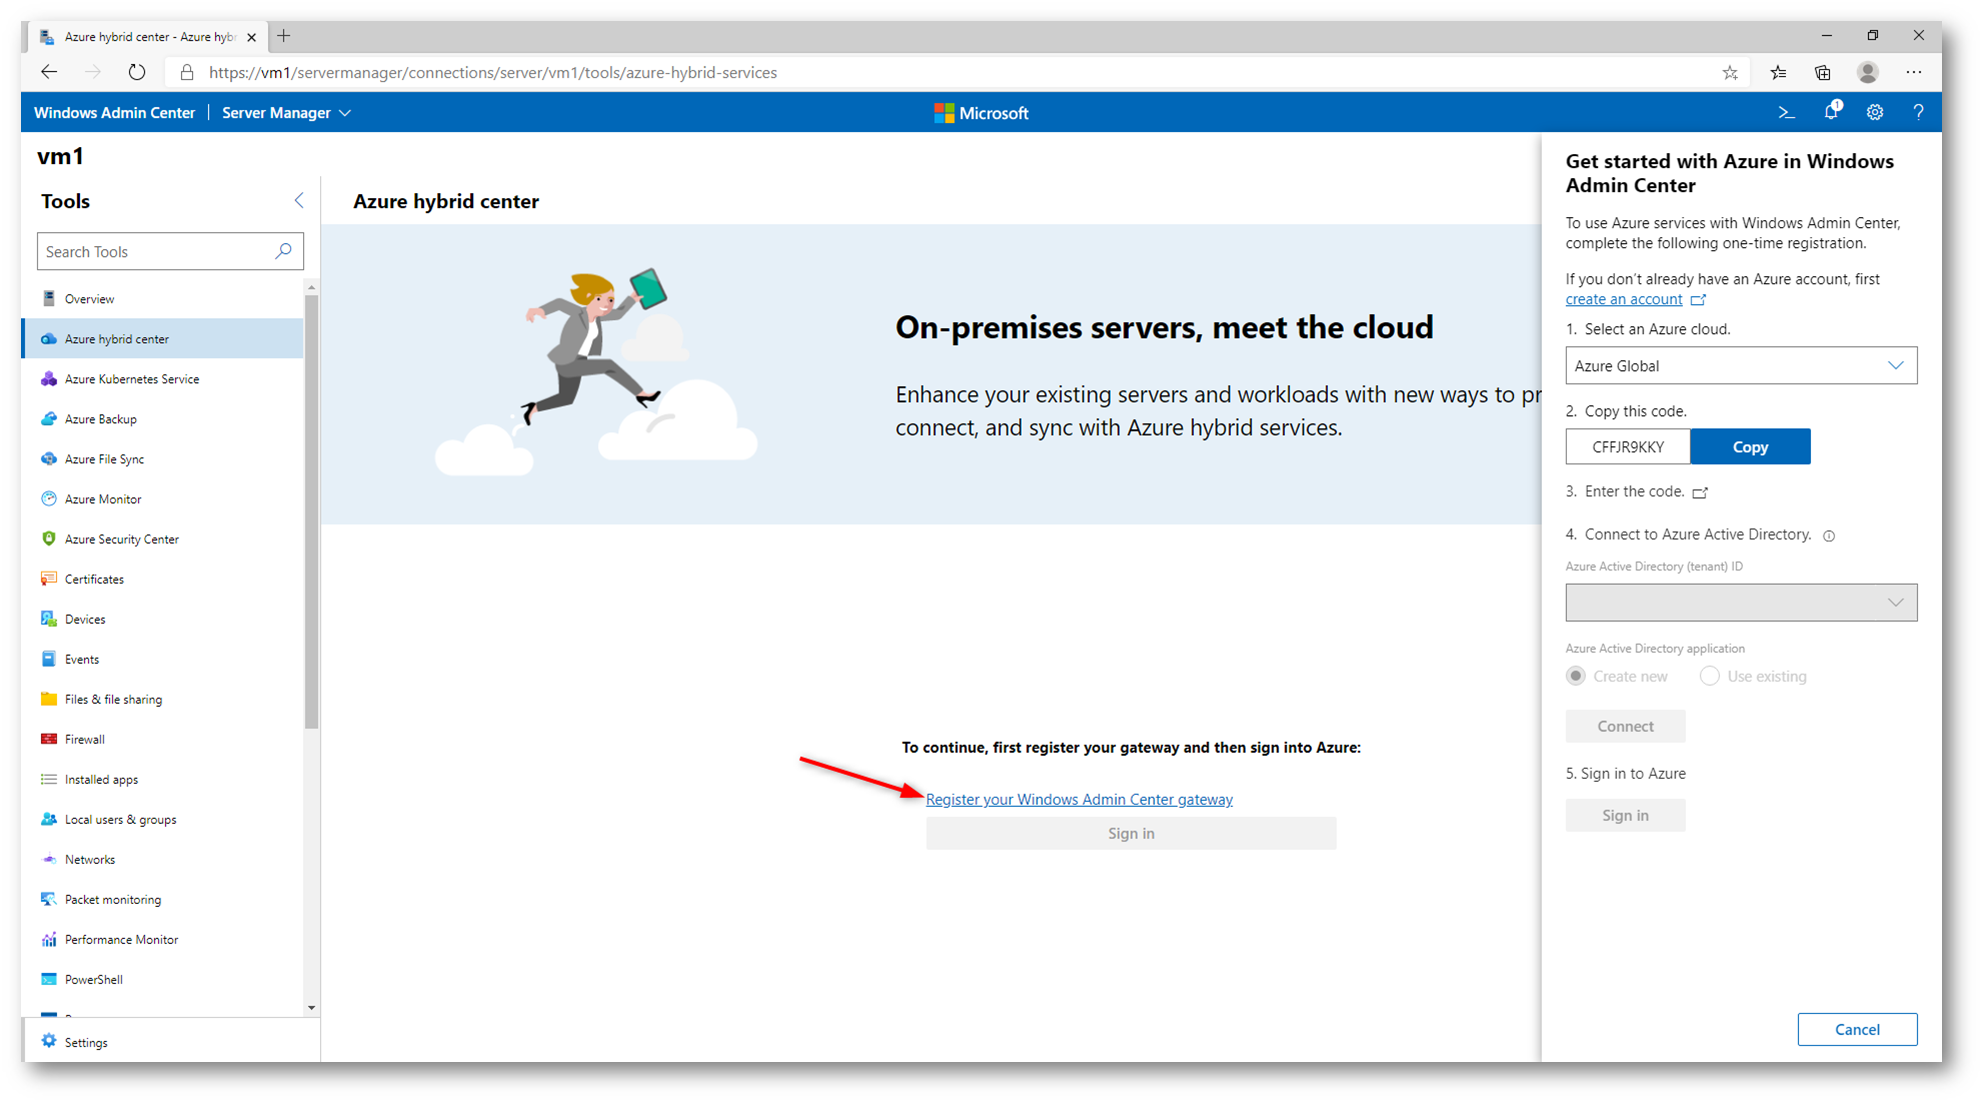Click the Windows Admin Center header title
Image resolution: width=1984 pixels, height=1104 pixels.
pos(114,113)
